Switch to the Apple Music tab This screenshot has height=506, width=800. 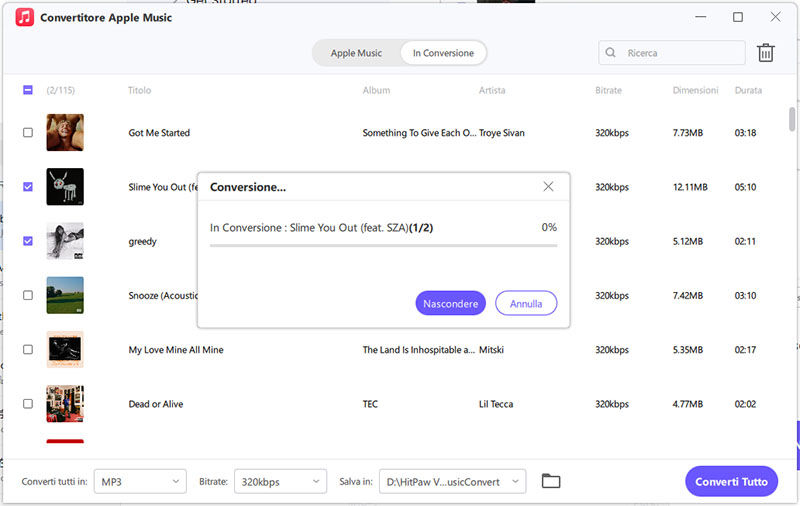click(356, 53)
